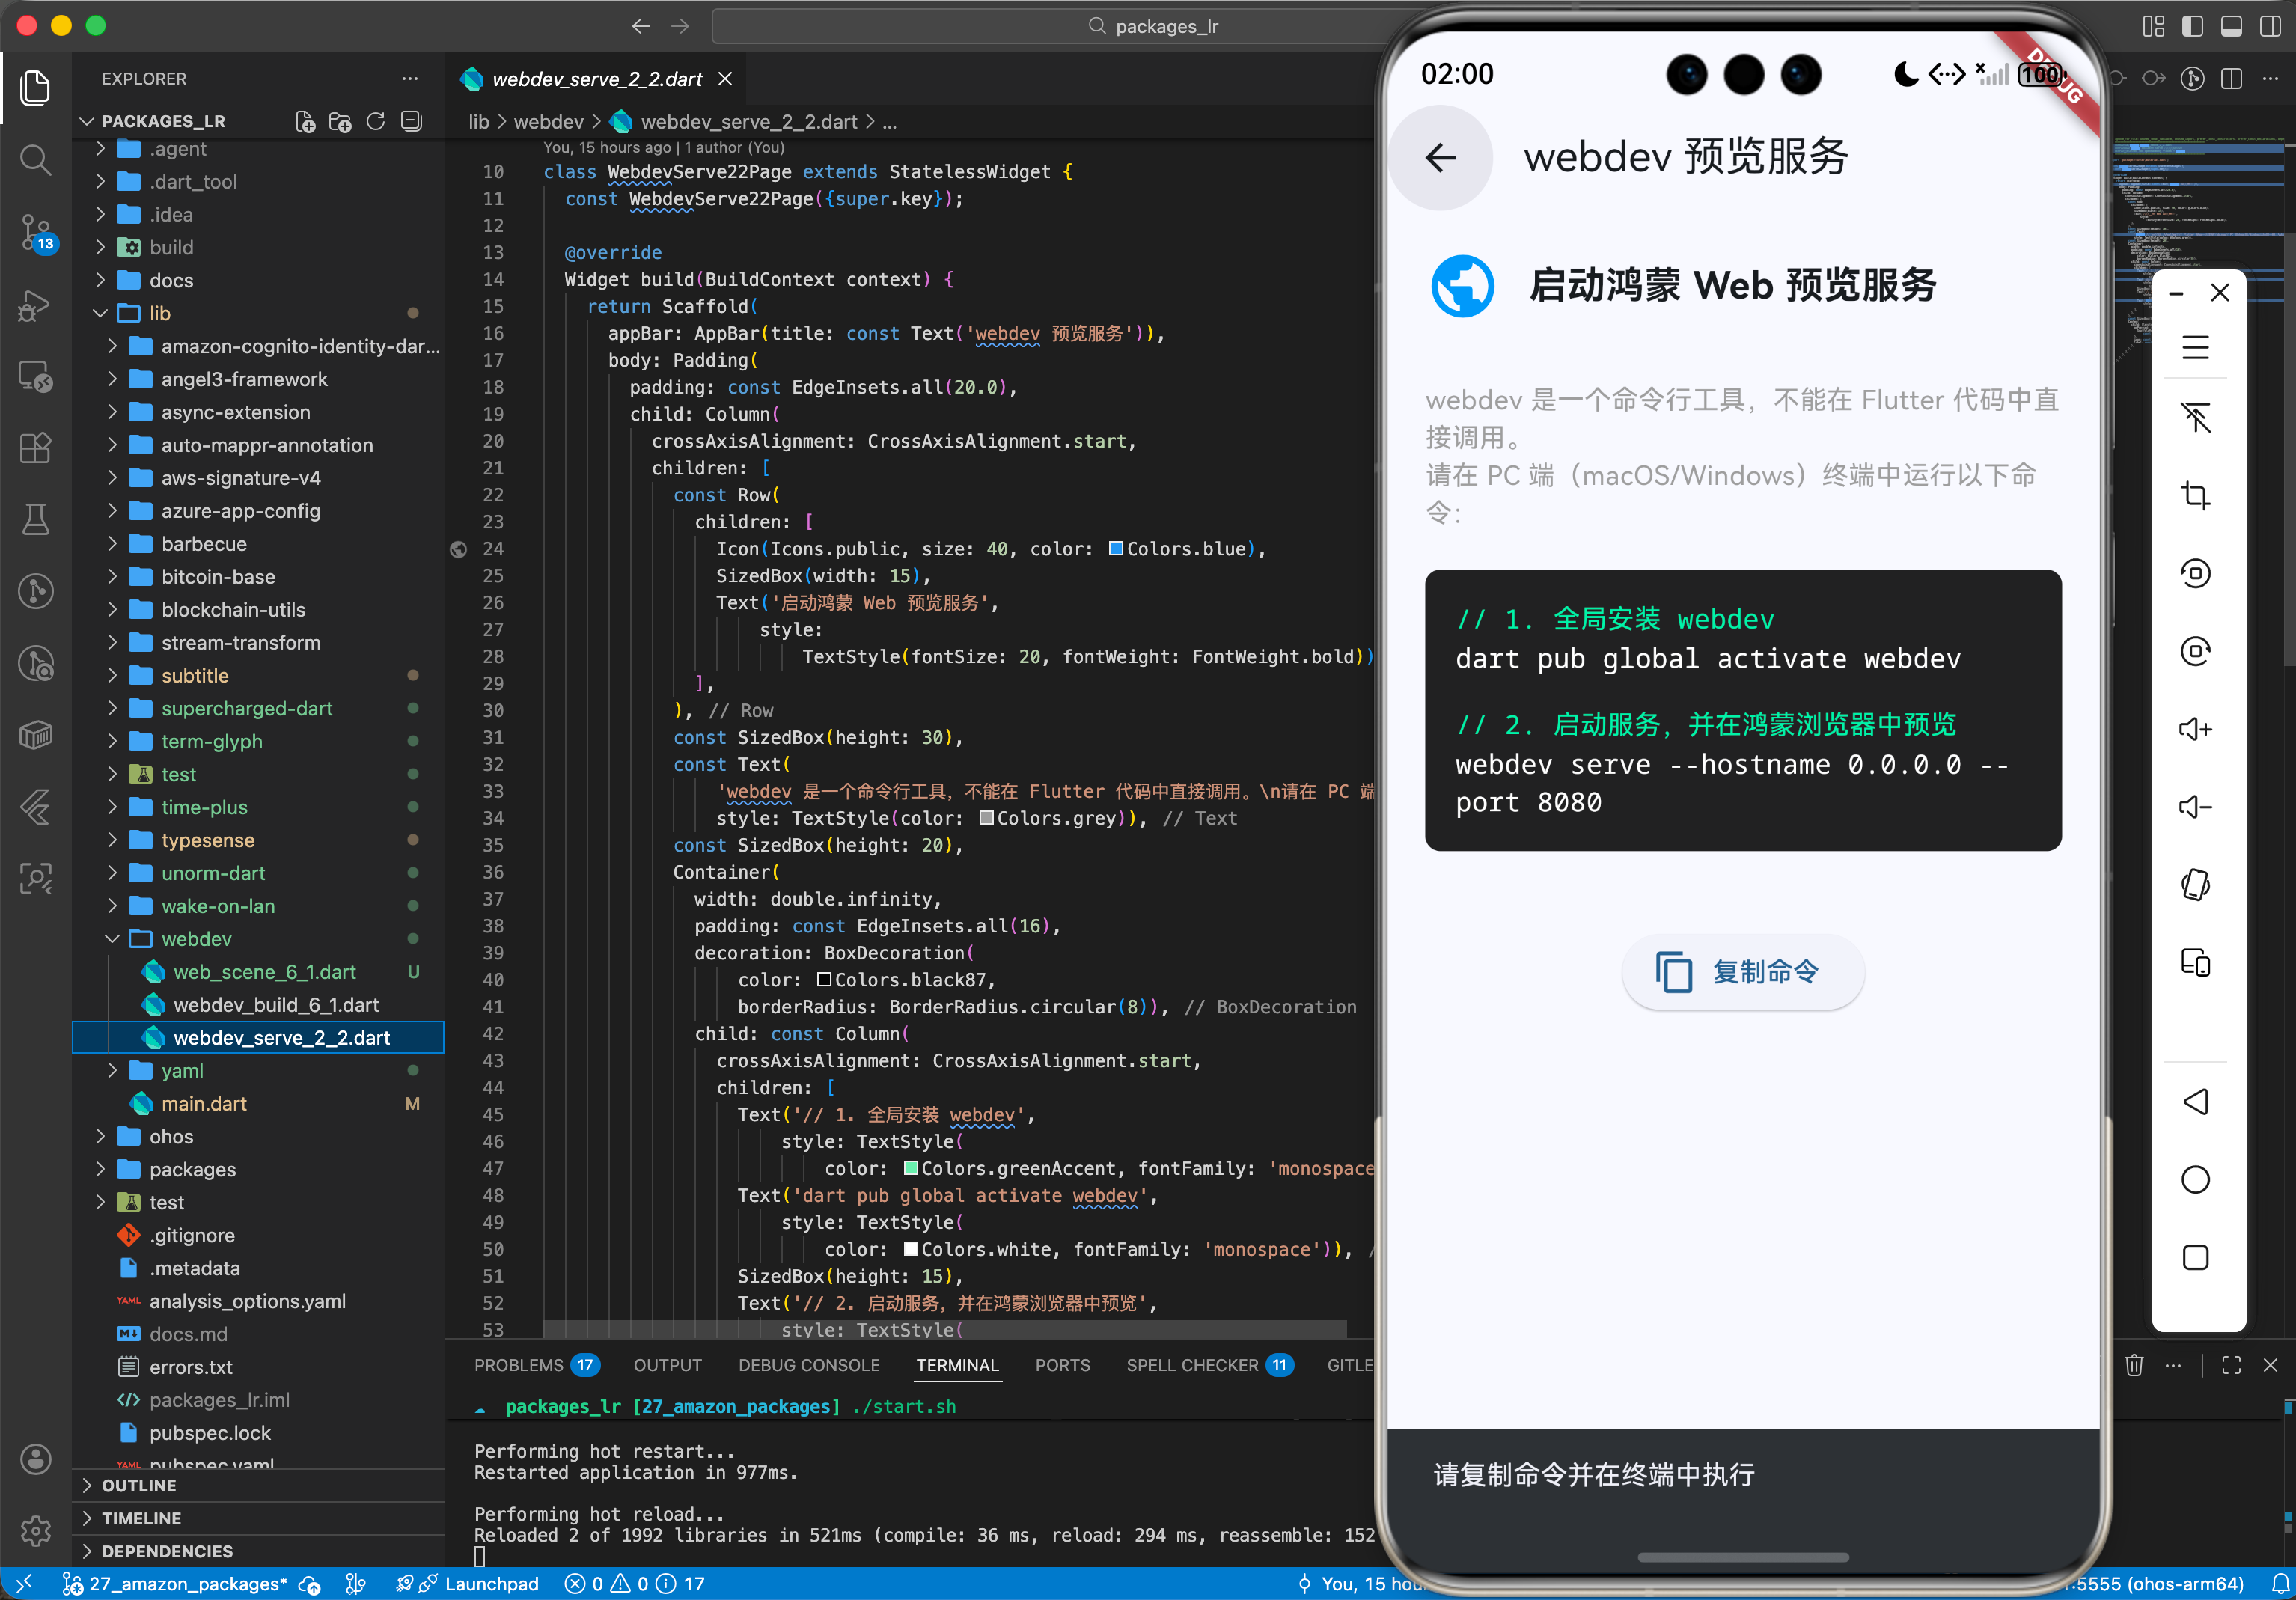The image size is (2296, 1600).
Task: Collapse the PACKAGES_LR root section
Action: [x=163, y=121]
